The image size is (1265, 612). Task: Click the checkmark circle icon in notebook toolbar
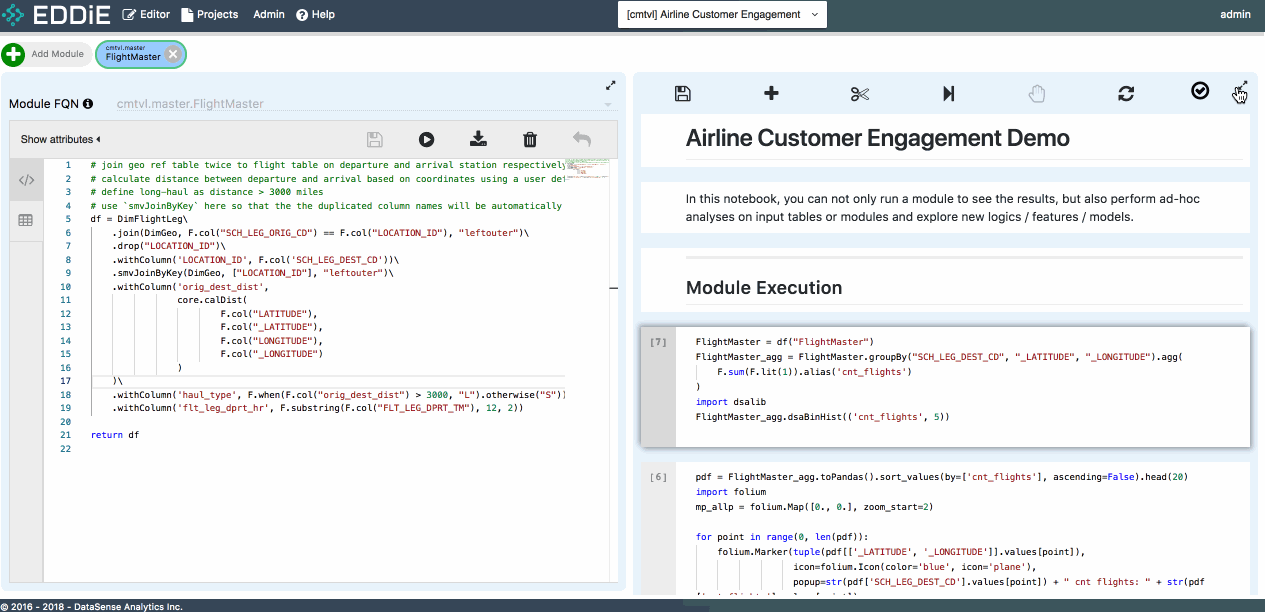(x=1200, y=91)
